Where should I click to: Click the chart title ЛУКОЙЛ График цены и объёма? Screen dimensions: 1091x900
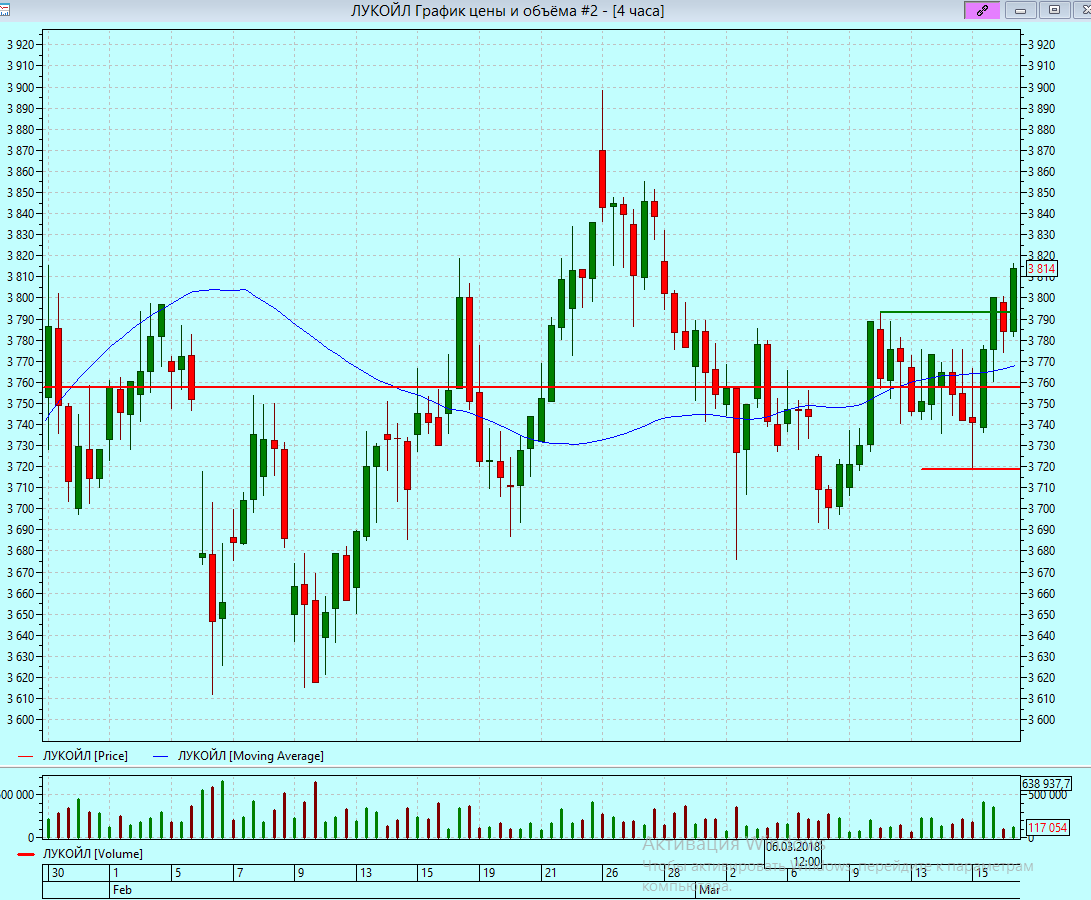point(507,10)
